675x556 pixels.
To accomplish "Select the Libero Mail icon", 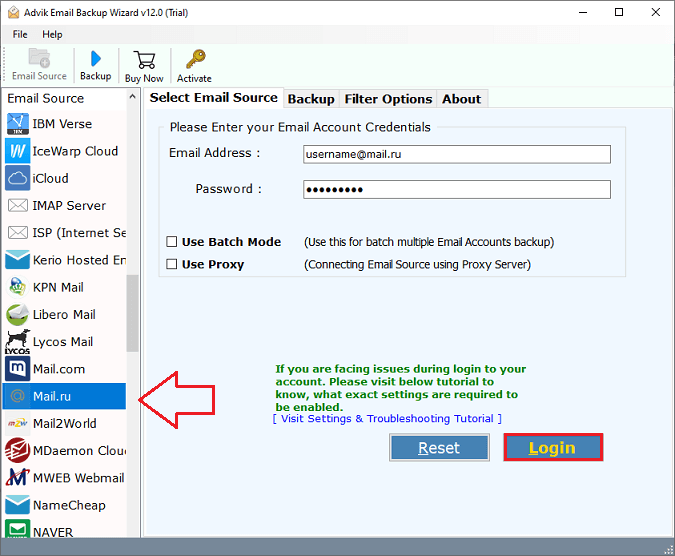I will [x=18, y=315].
